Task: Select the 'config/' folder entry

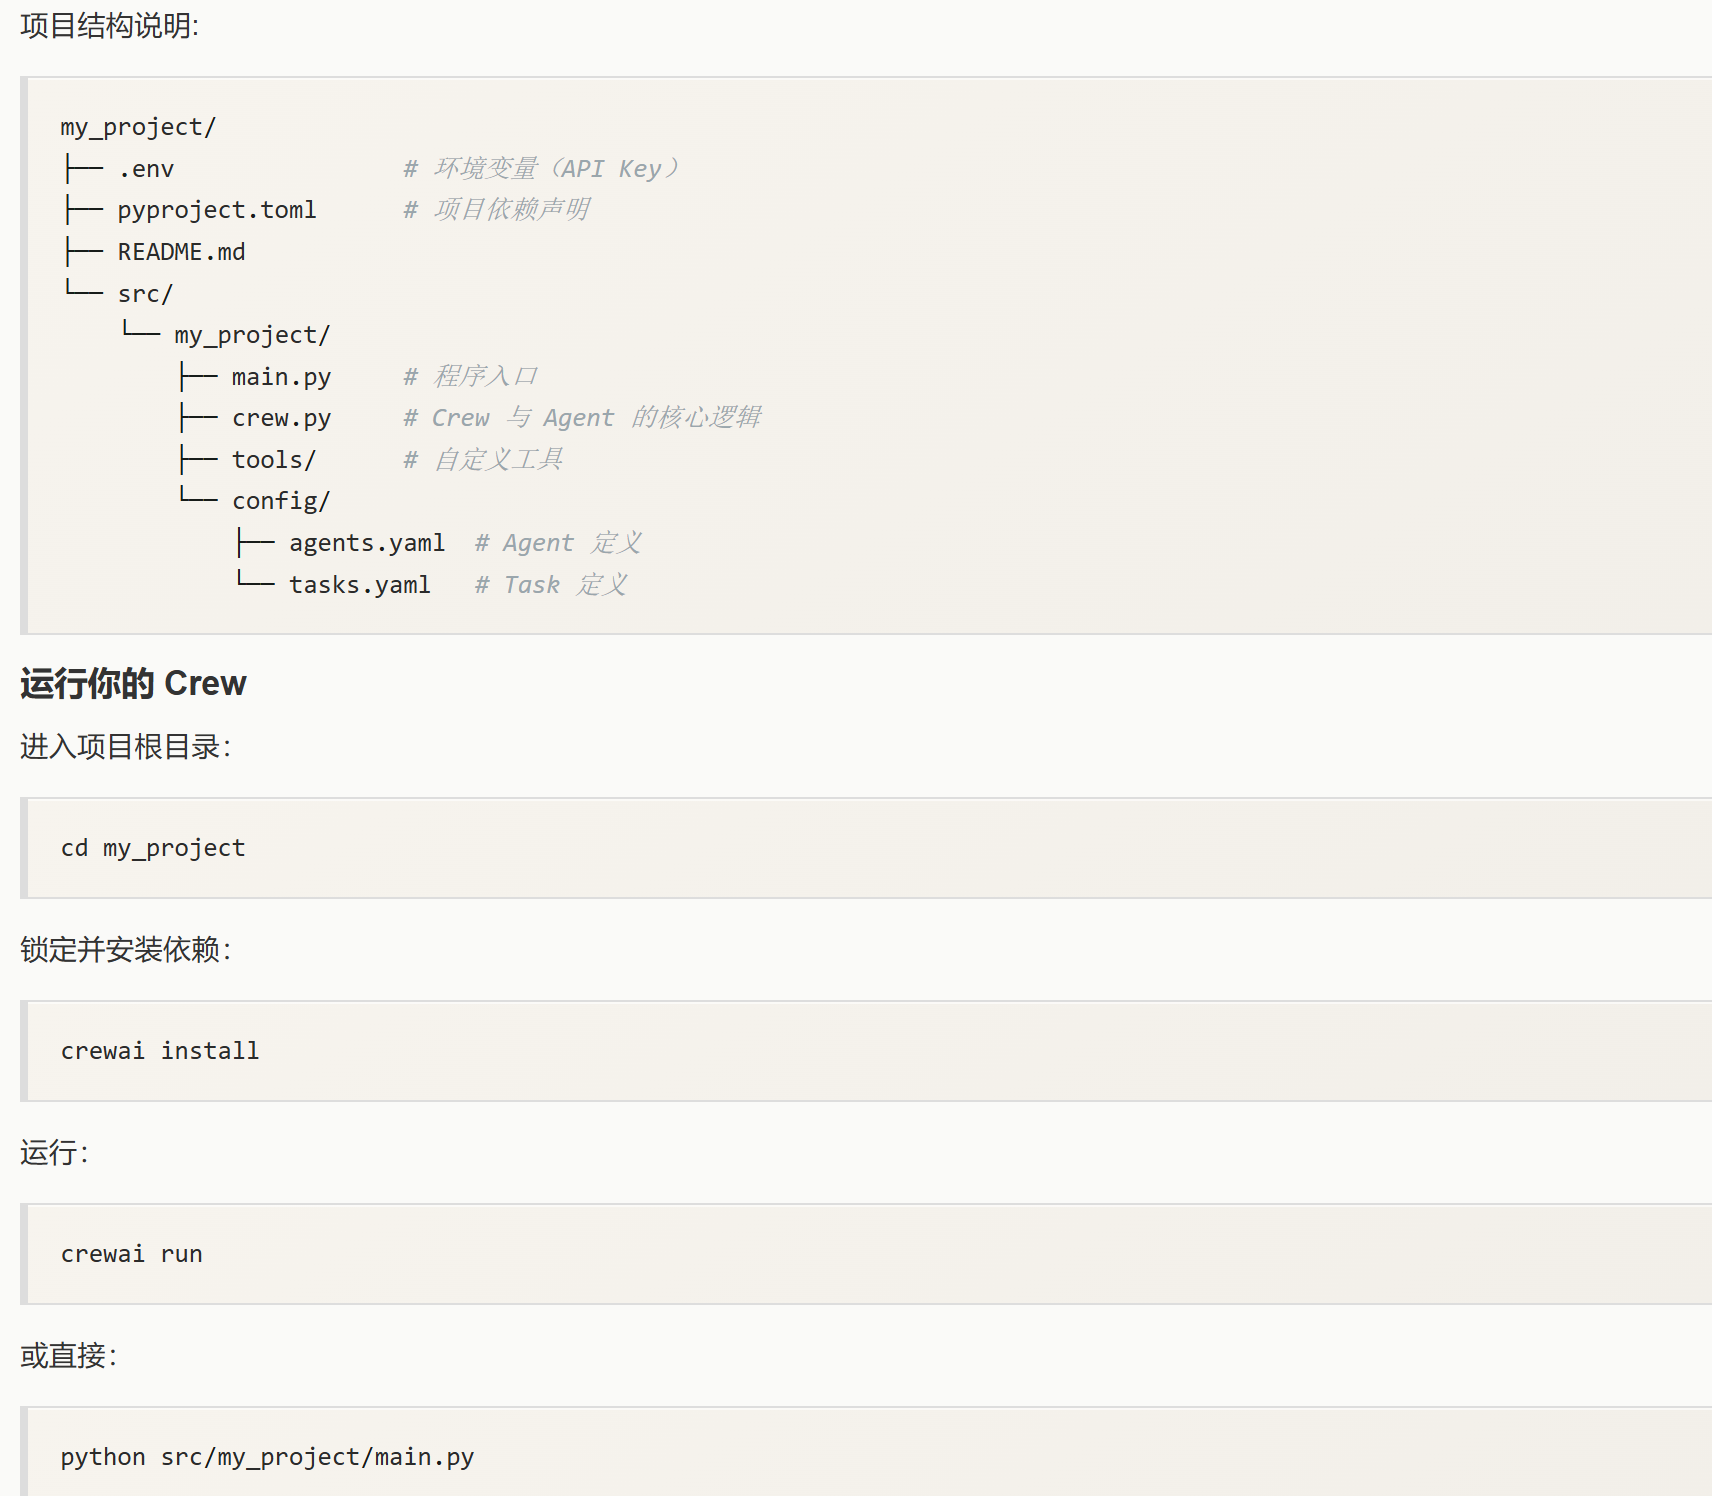Action: [281, 501]
